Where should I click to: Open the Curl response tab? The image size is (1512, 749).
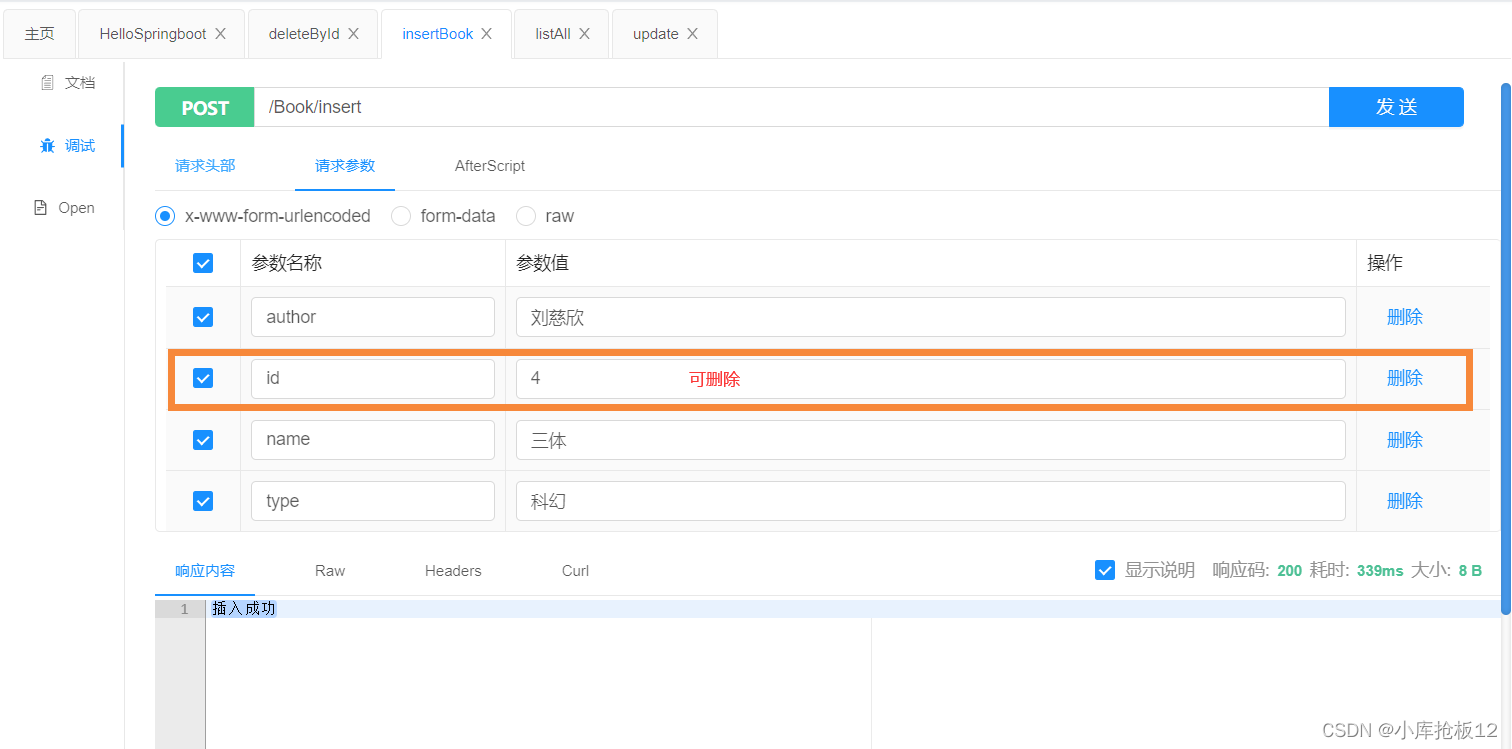pyautogui.click(x=575, y=571)
